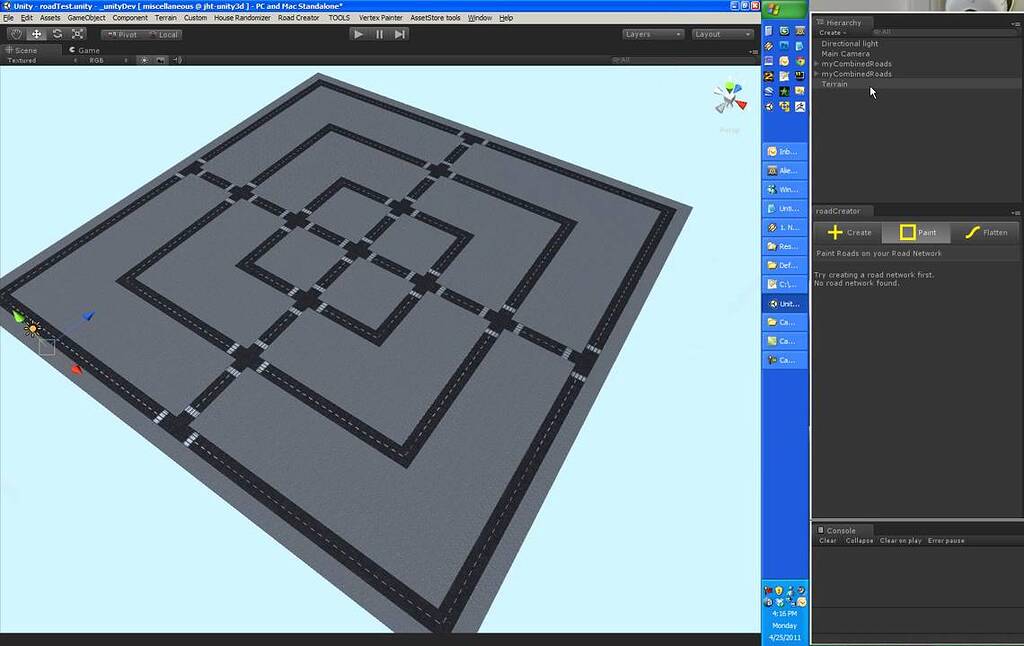Viewport: 1024px width, 646px height.
Task: Select the Move tool
Action: click(x=36, y=33)
